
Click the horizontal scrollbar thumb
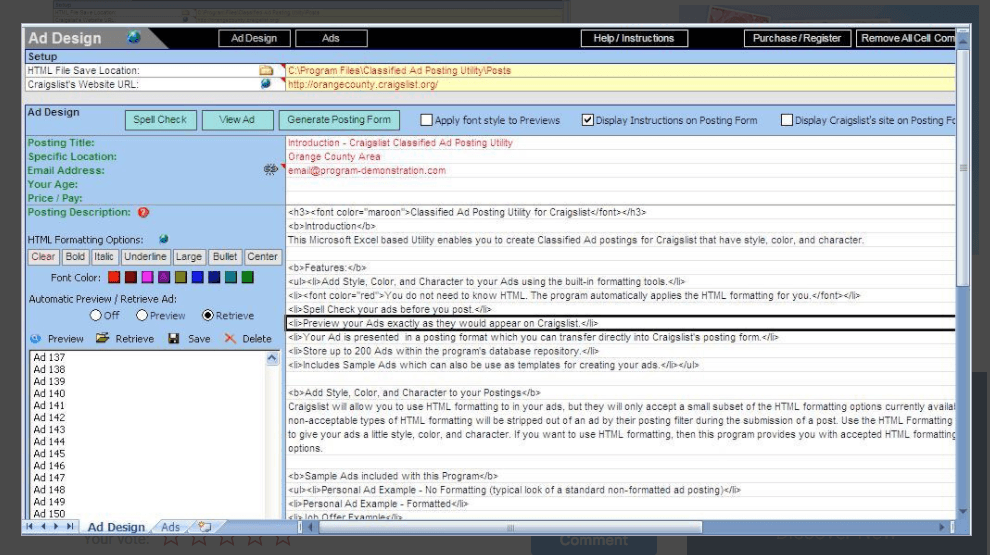(510, 527)
